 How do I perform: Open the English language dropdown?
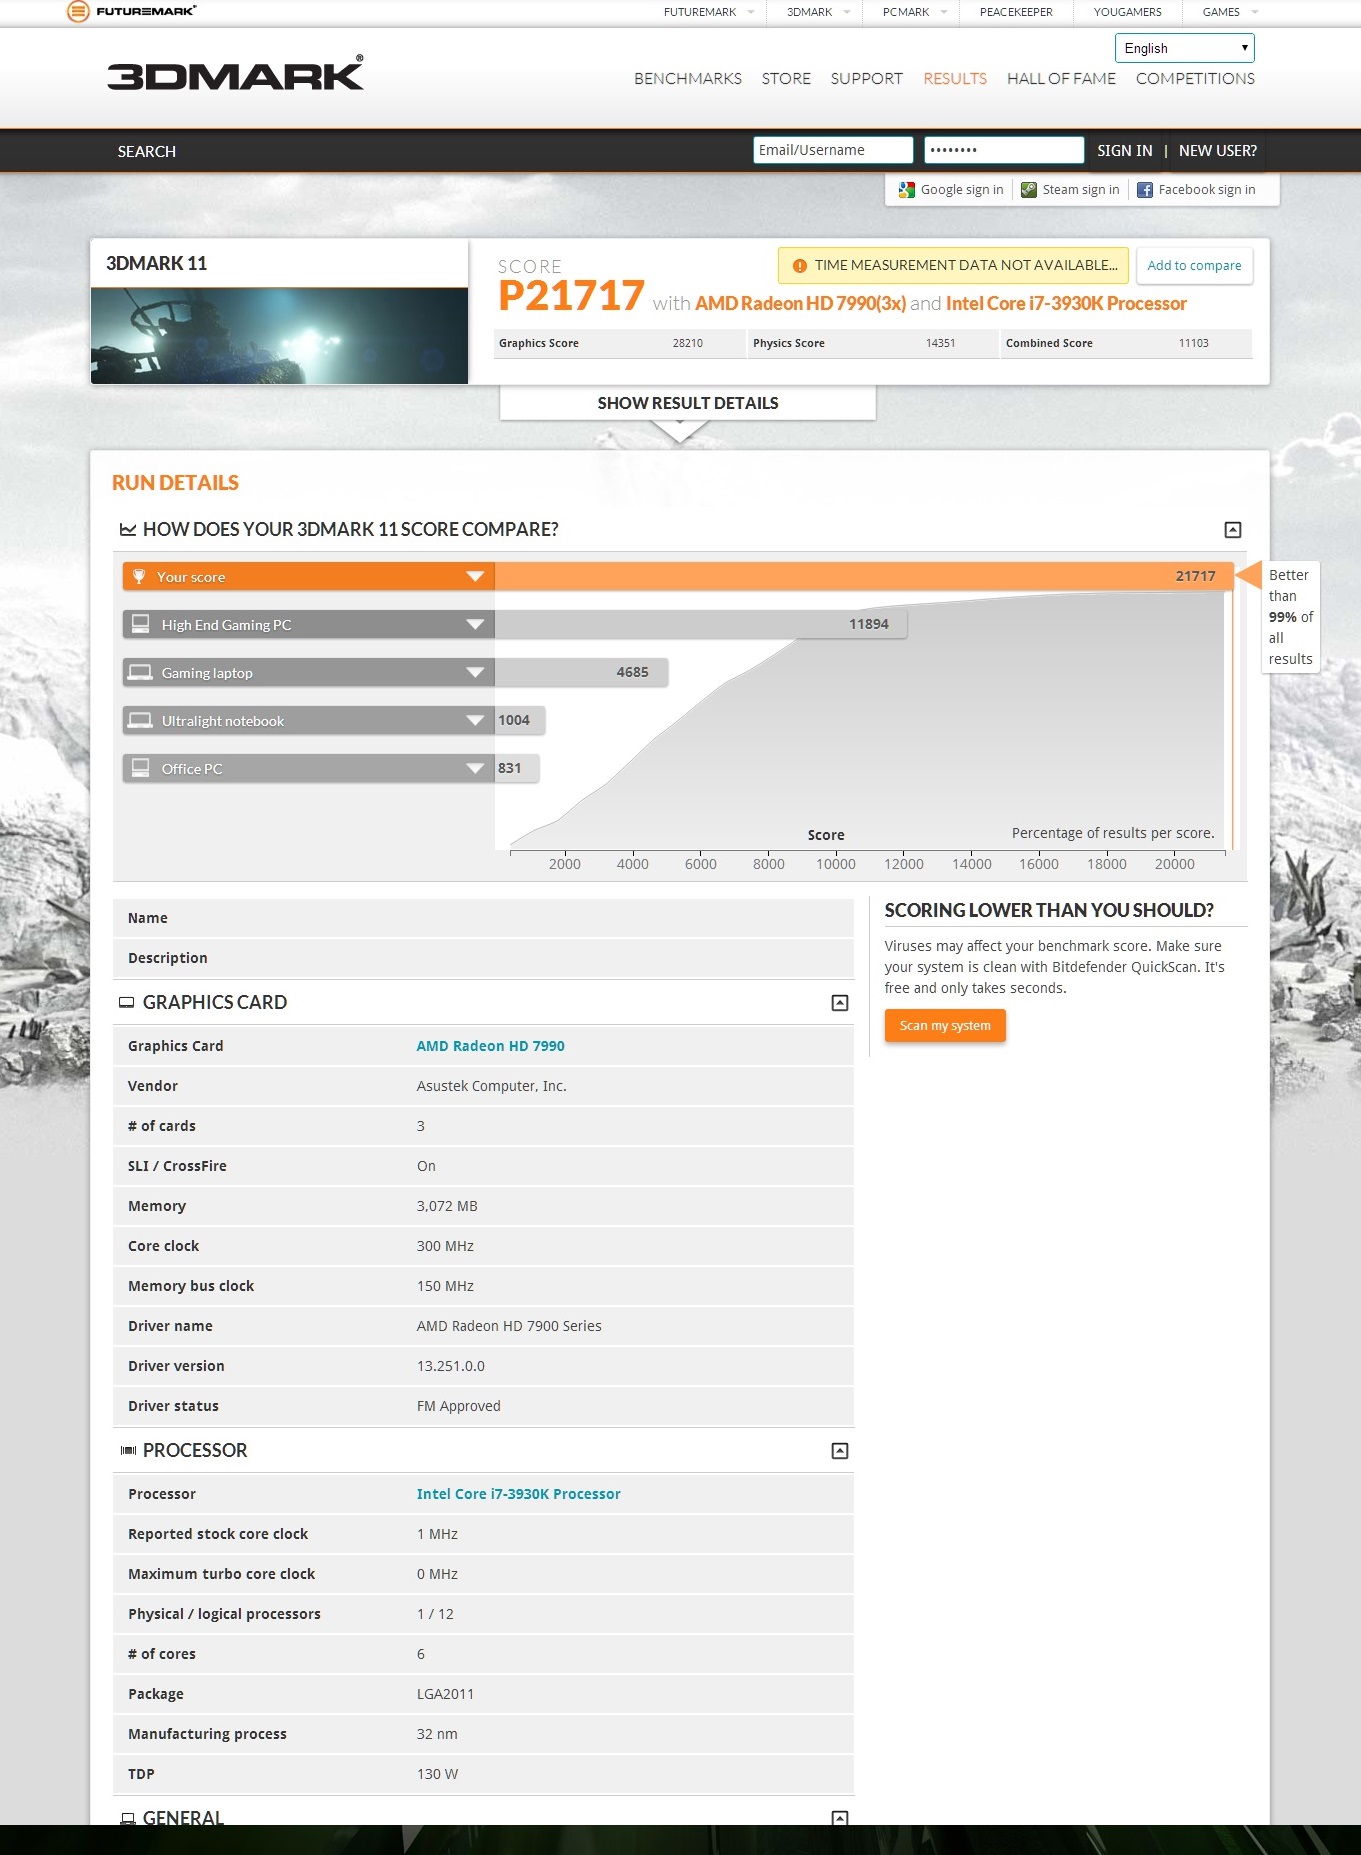tap(1184, 48)
